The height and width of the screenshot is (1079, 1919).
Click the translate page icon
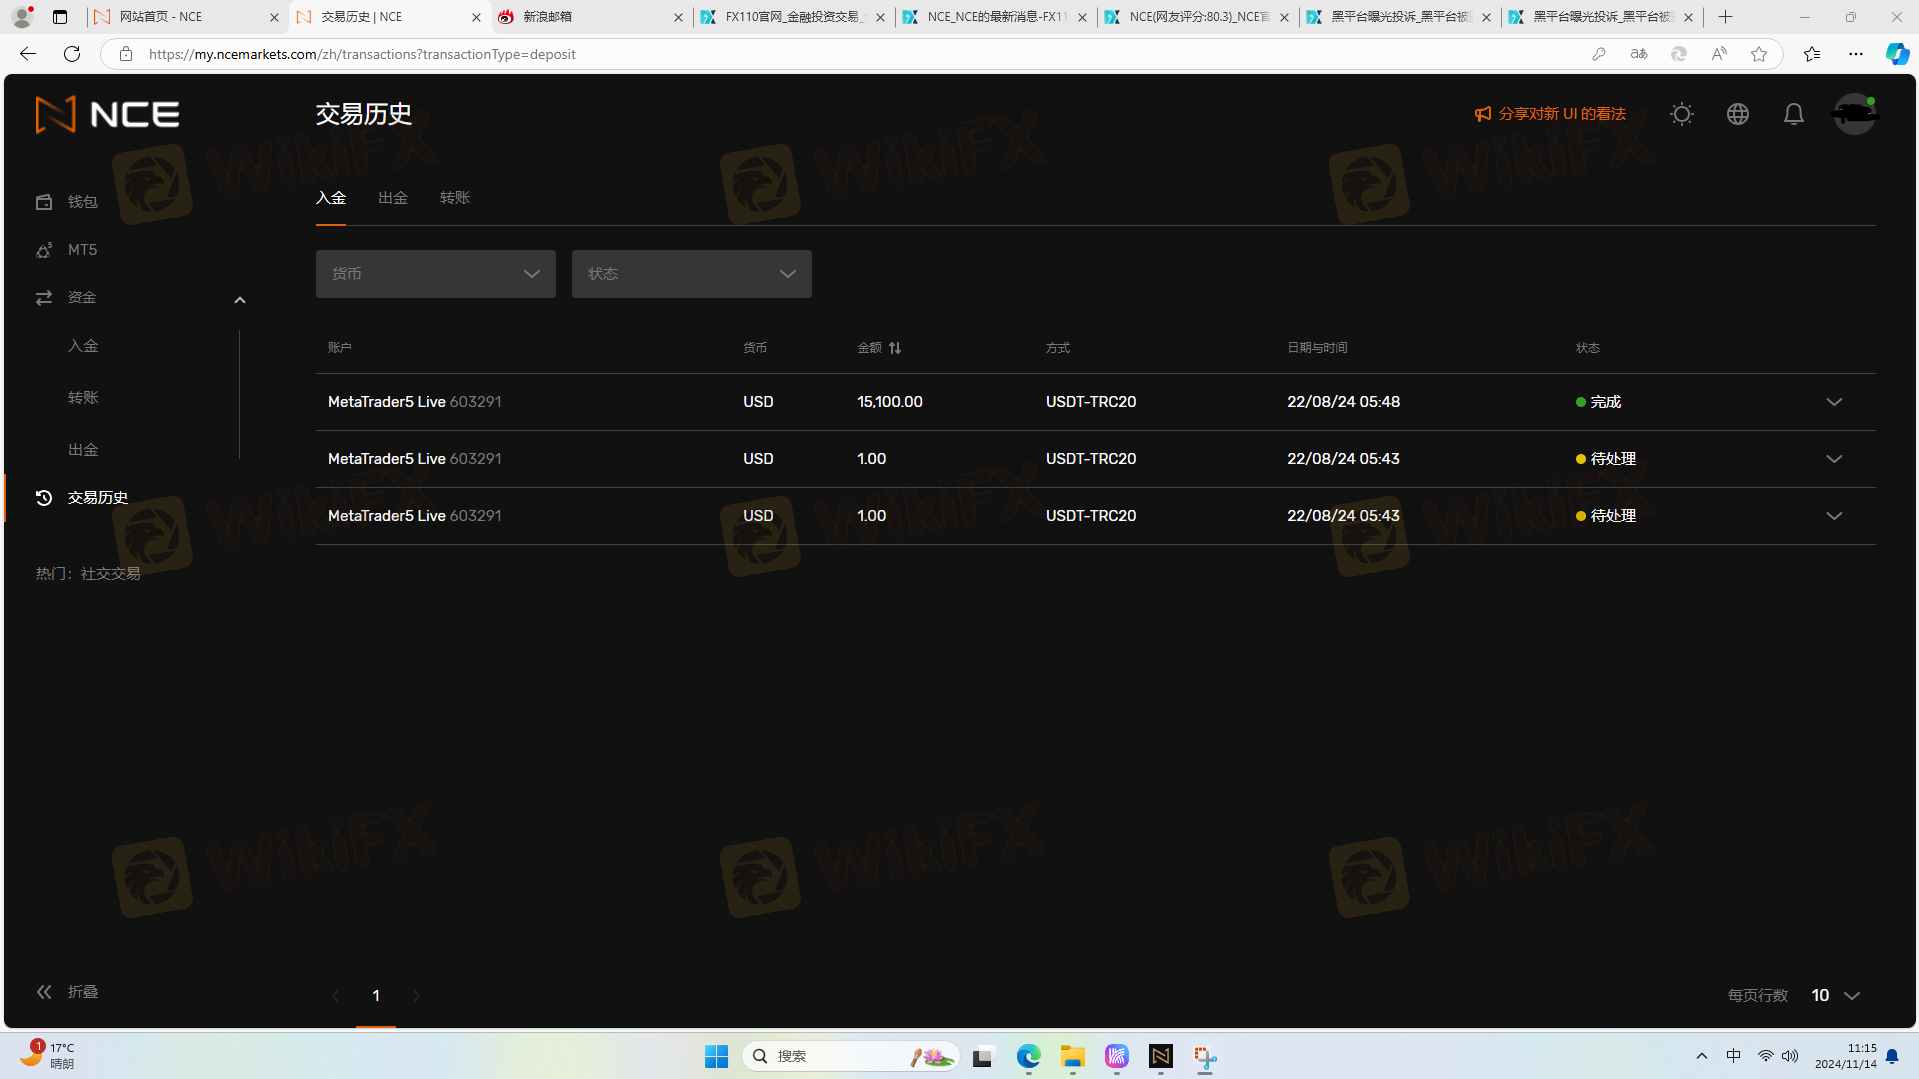[x=1639, y=54]
